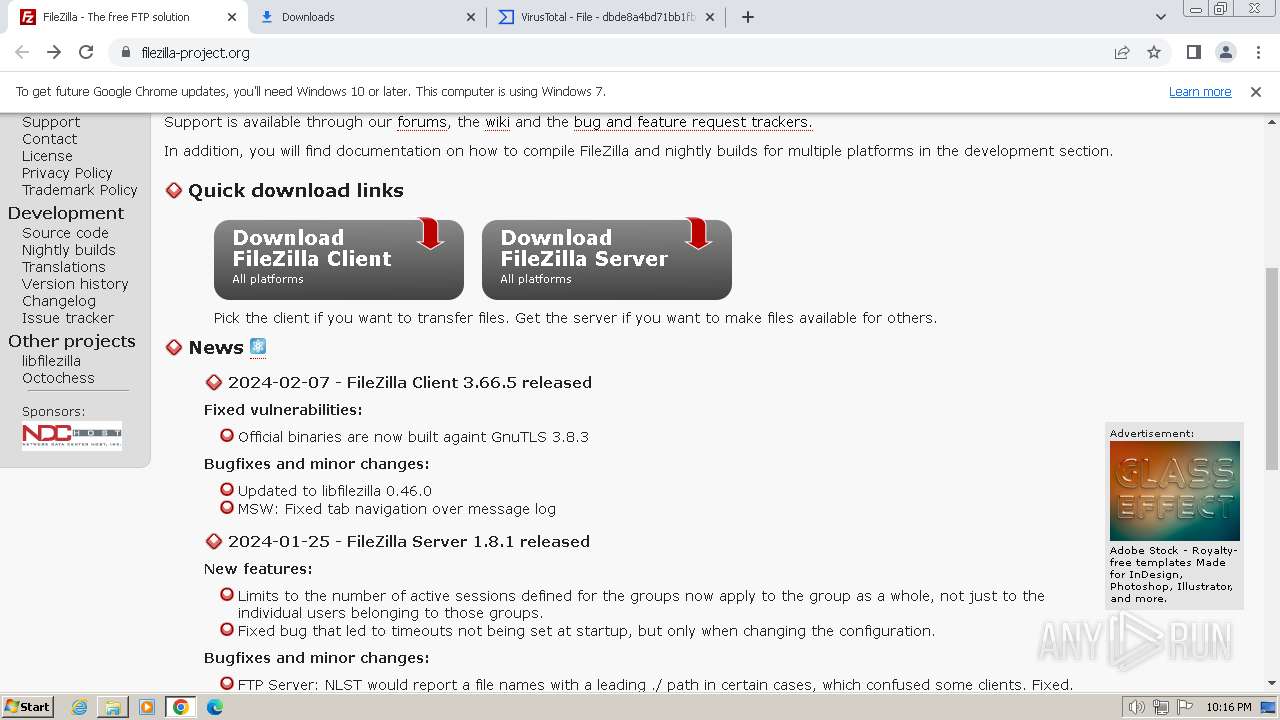Dismiss the Chrome update notice
Viewport: 1280px width, 720px height.
click(x=1256, y=91)
